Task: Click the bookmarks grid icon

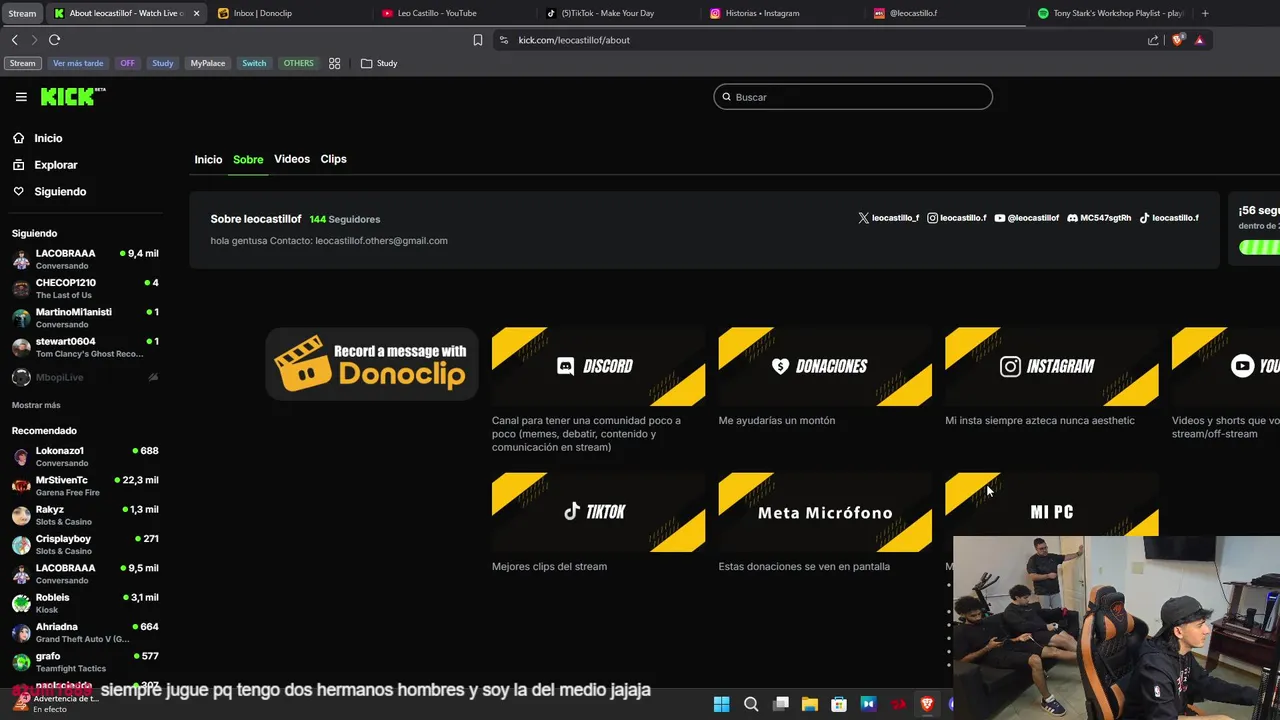Action: click(335, 63)
